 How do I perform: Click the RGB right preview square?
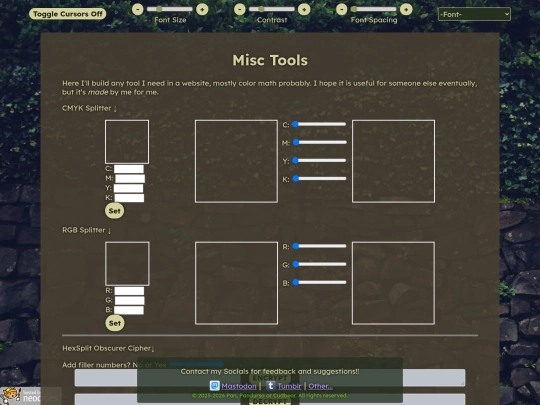coord(393,283)
